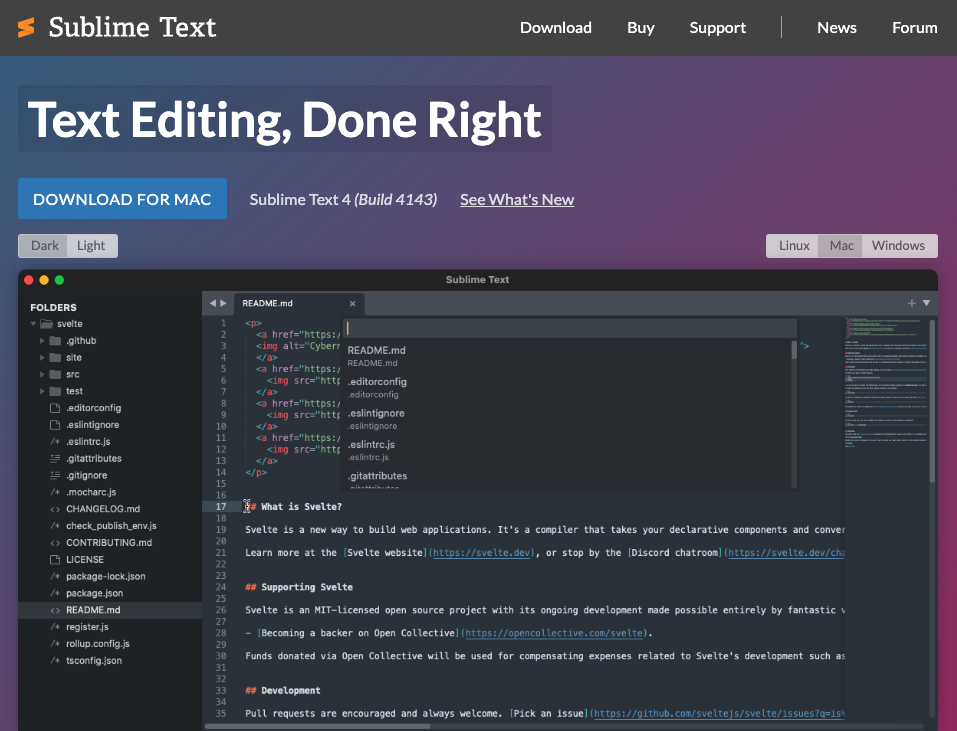
Task: Select .editorconfig in Goto Anything results
Action: point(568,387)
